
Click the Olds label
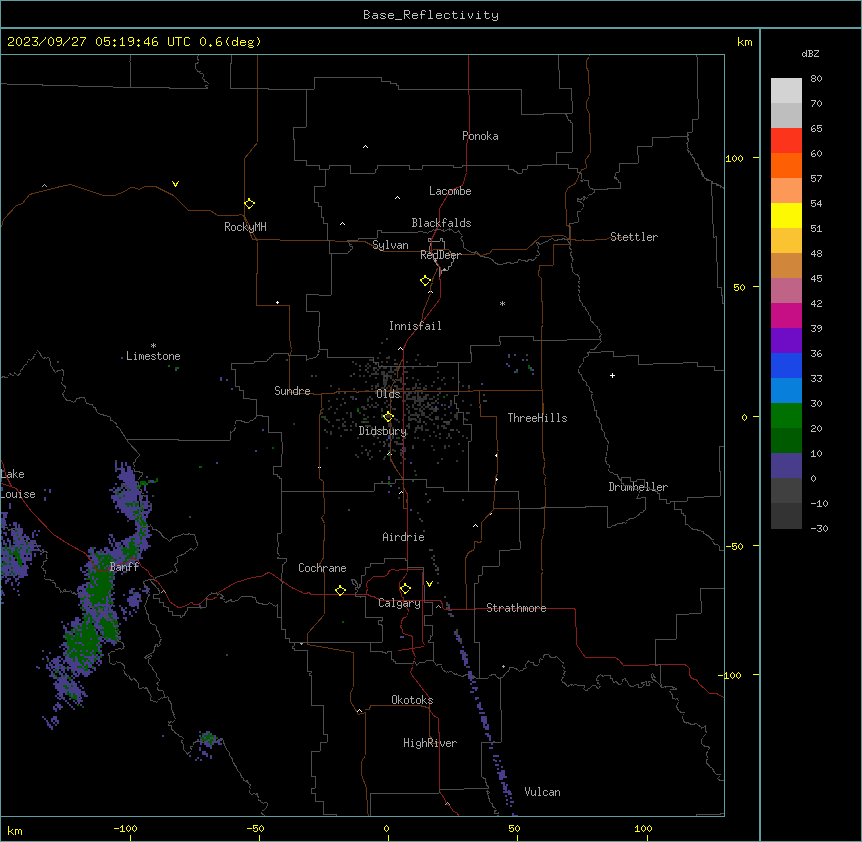[x=388, y=394]
